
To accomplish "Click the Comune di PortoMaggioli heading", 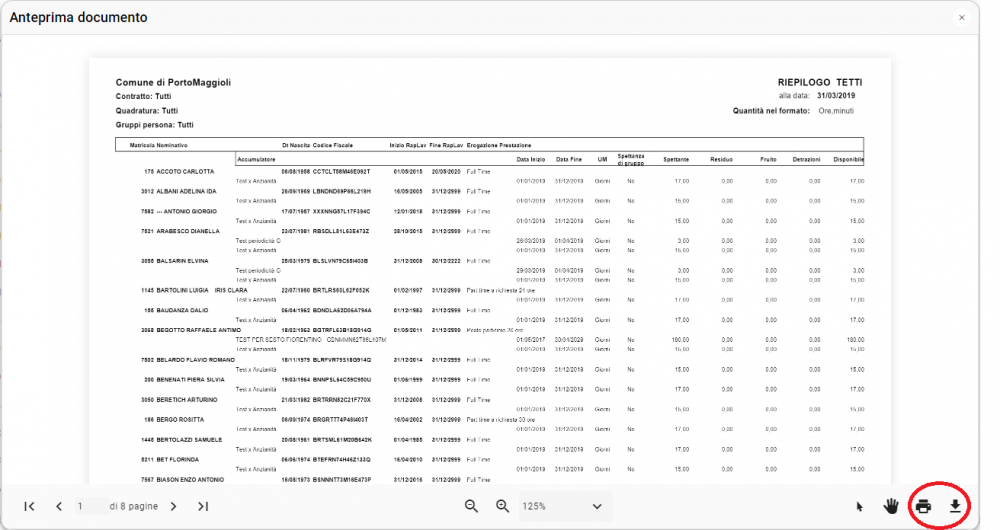I will (173, 82).
